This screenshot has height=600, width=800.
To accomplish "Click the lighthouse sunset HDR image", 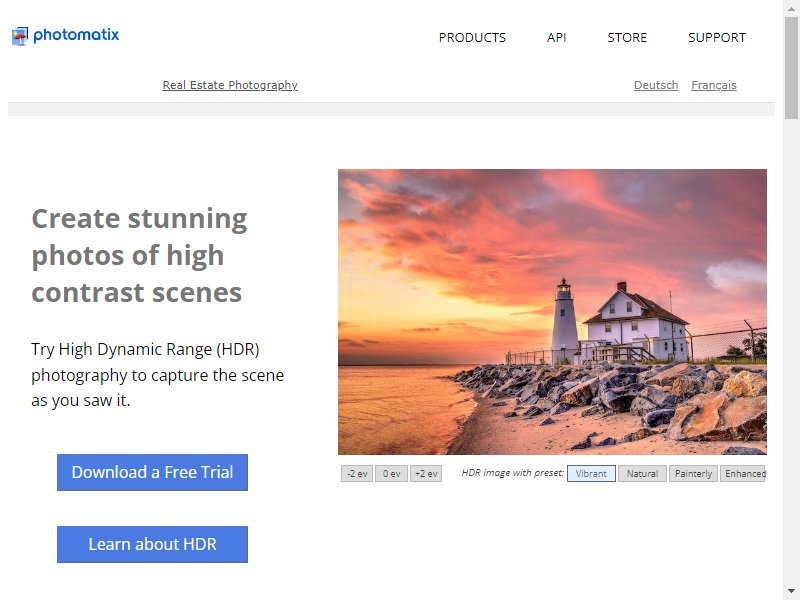I will tap(552, 312).
